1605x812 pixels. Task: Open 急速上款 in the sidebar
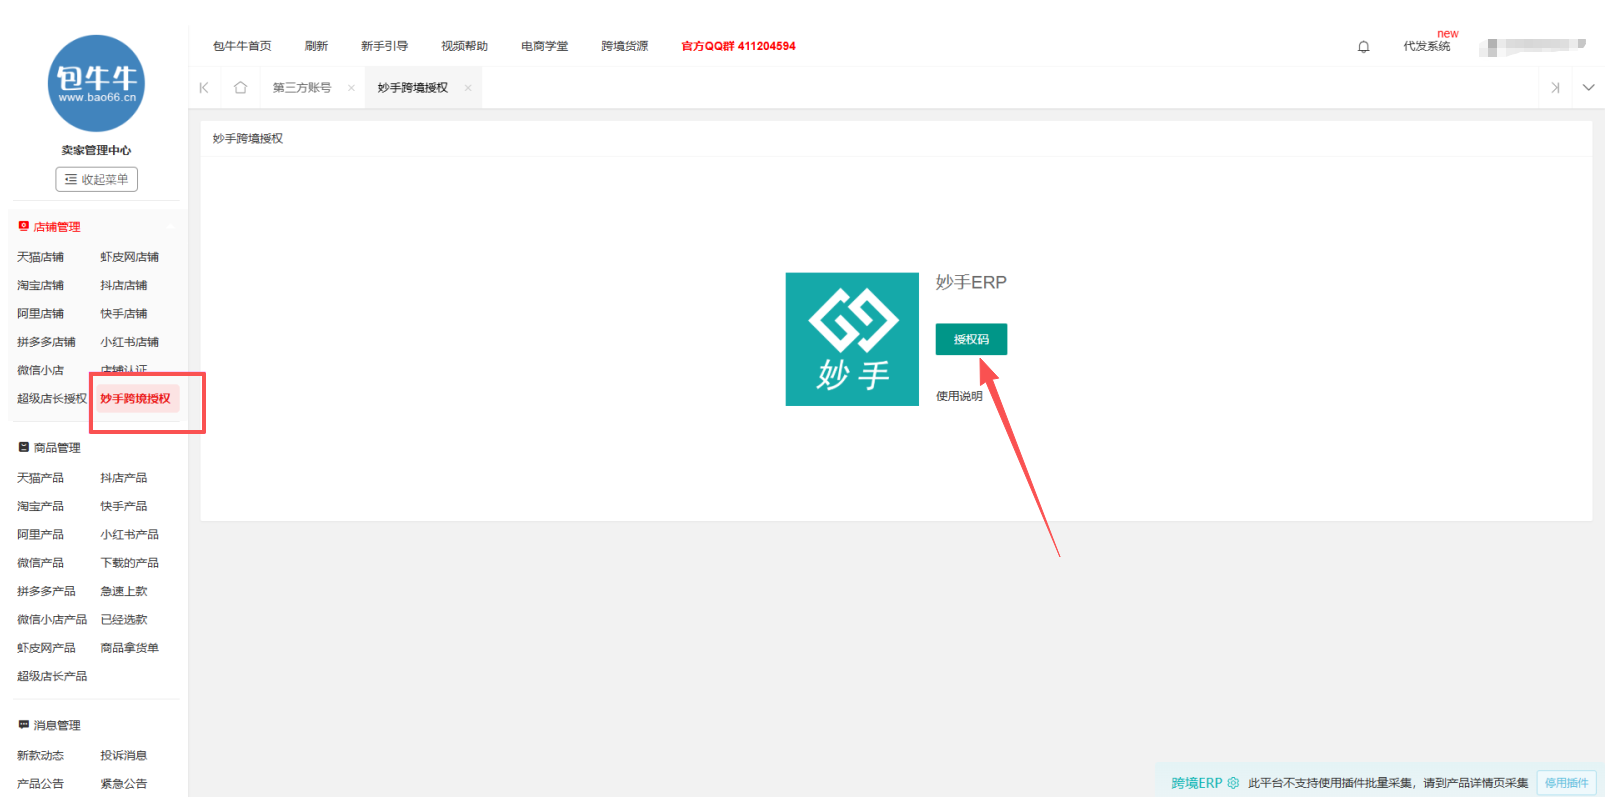pos(123,591)
